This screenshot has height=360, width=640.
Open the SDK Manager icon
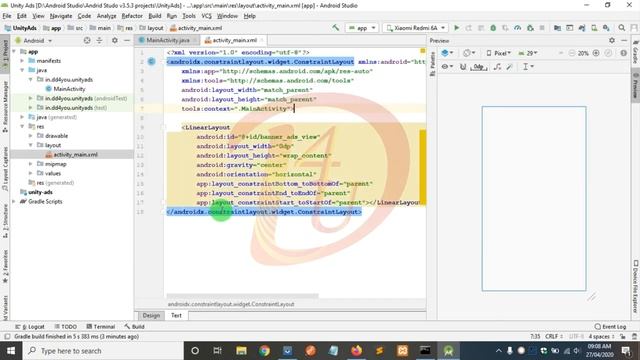coord(606,28)
